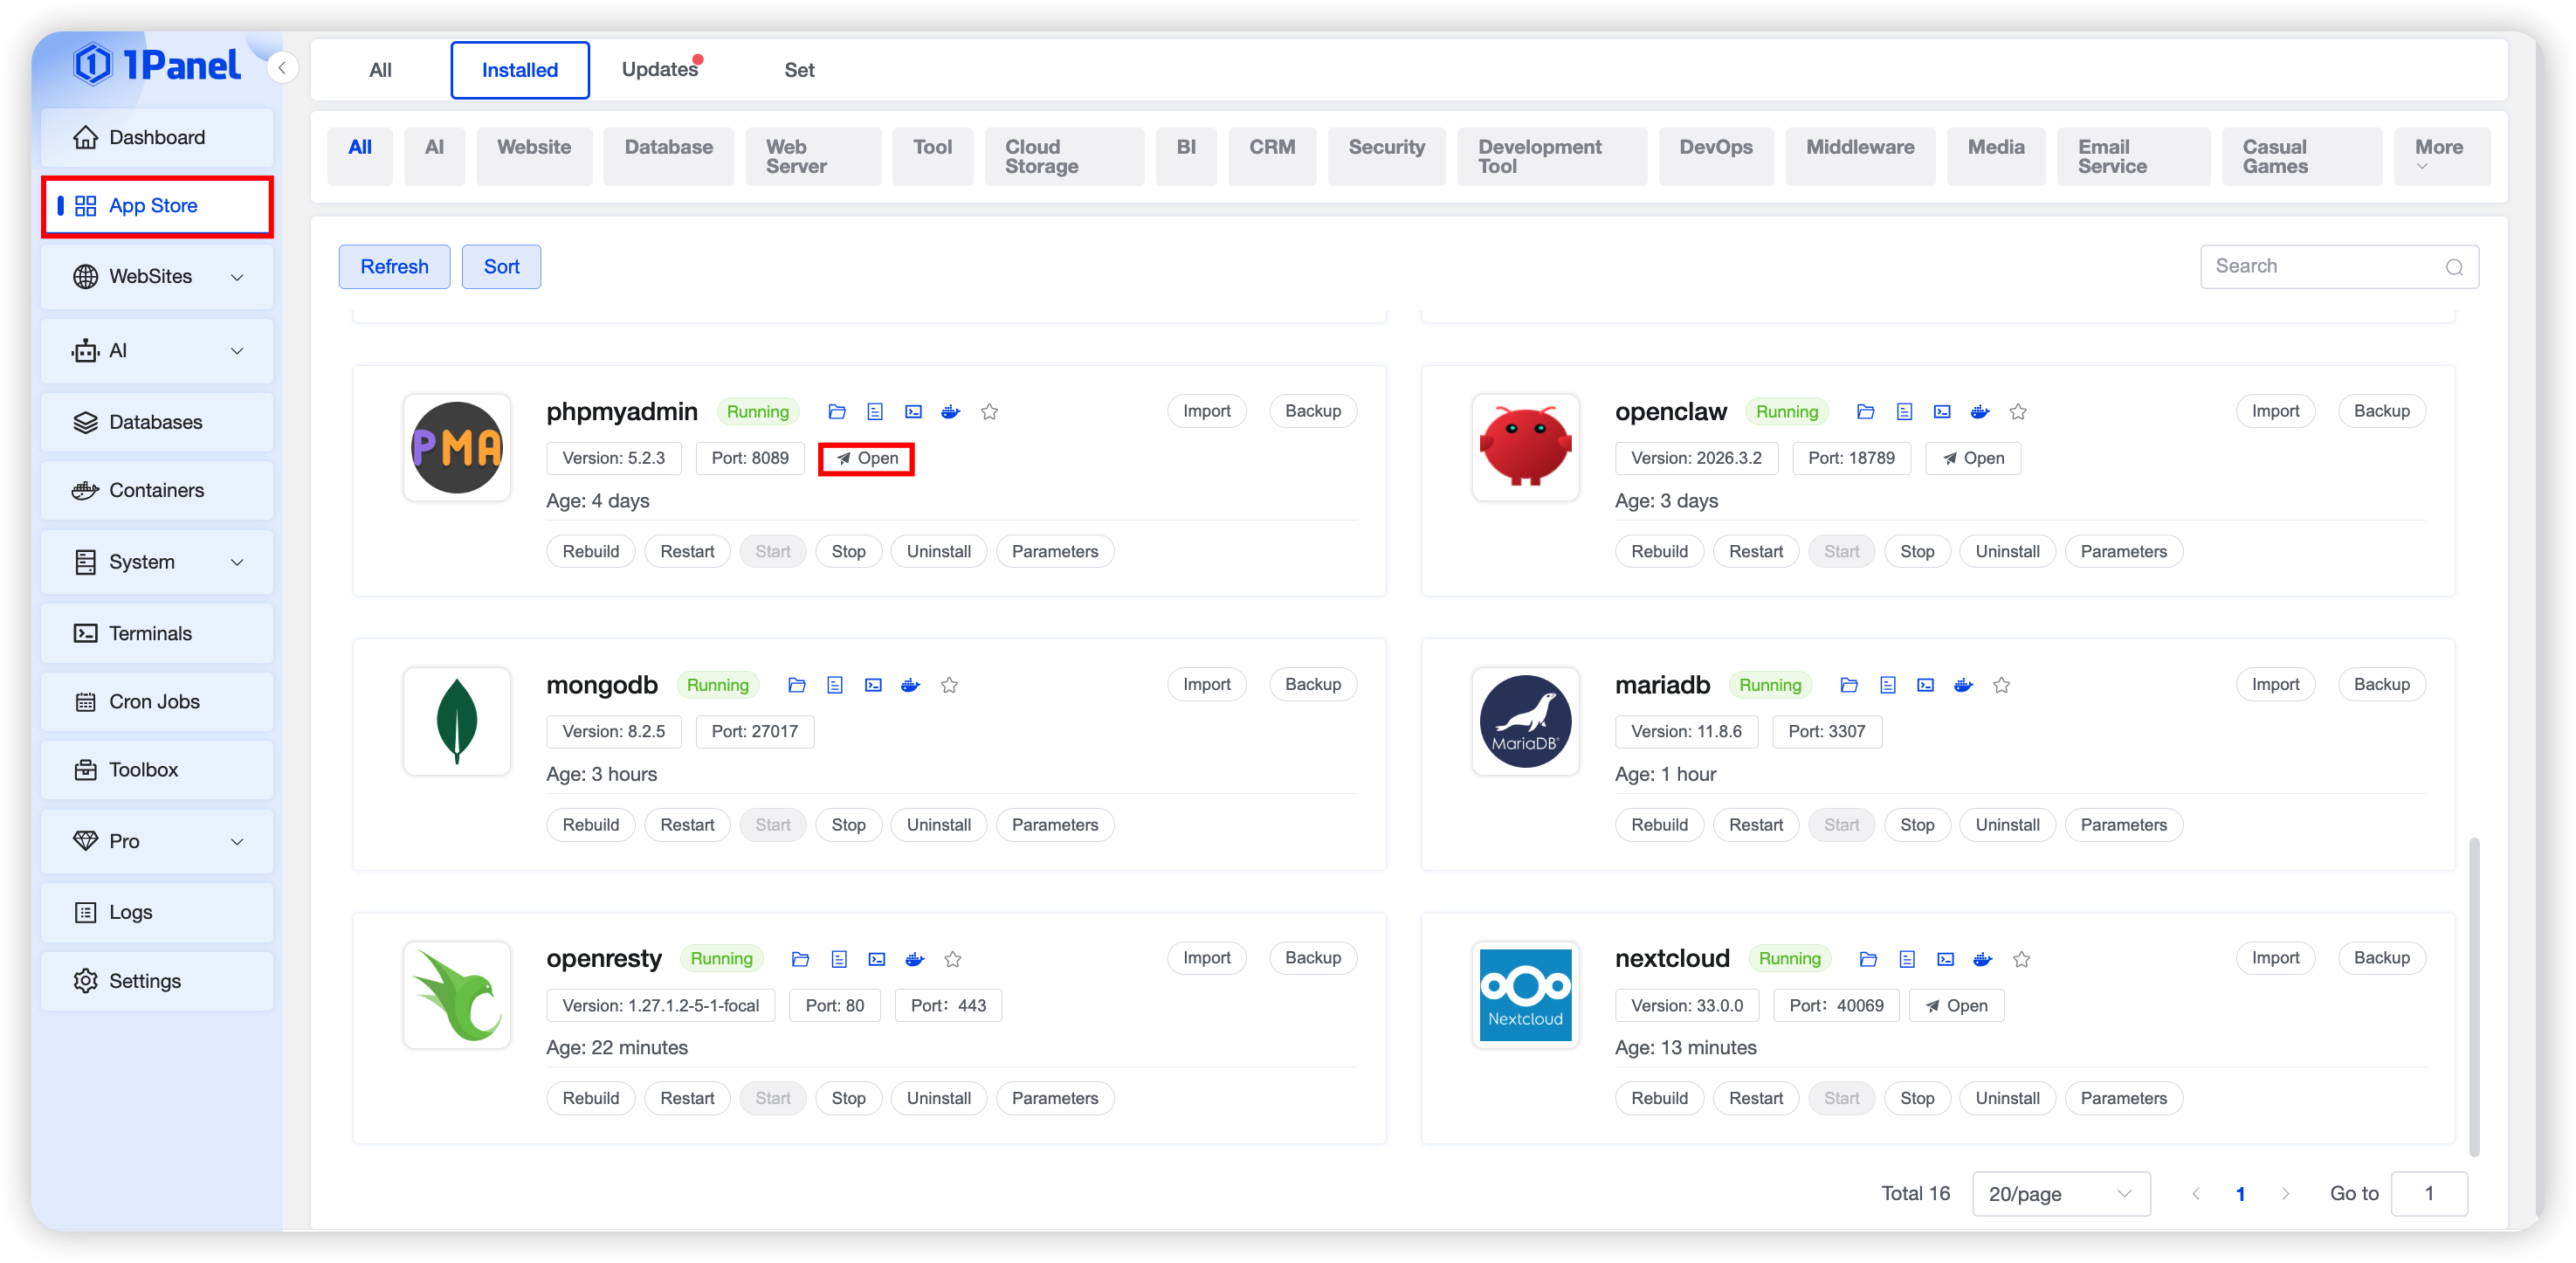2576x1263 pixels.
Task: Click the terminal icon for openresty
Action: coord(877,959)
